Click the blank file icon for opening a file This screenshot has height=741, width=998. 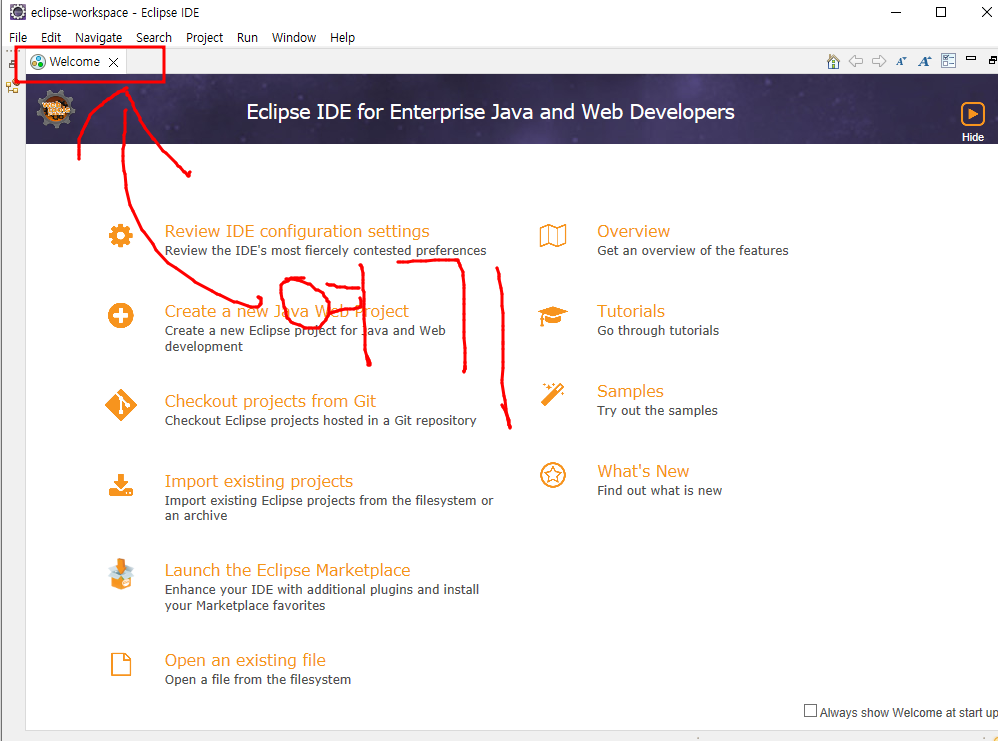tap(121, 664)
